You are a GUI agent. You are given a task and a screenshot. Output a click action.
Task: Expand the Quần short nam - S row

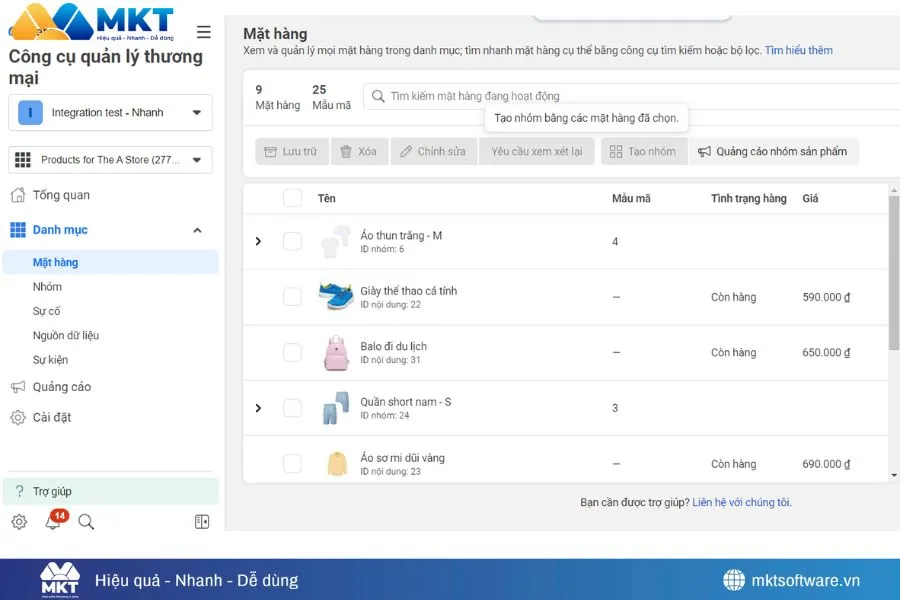[258, 407]
